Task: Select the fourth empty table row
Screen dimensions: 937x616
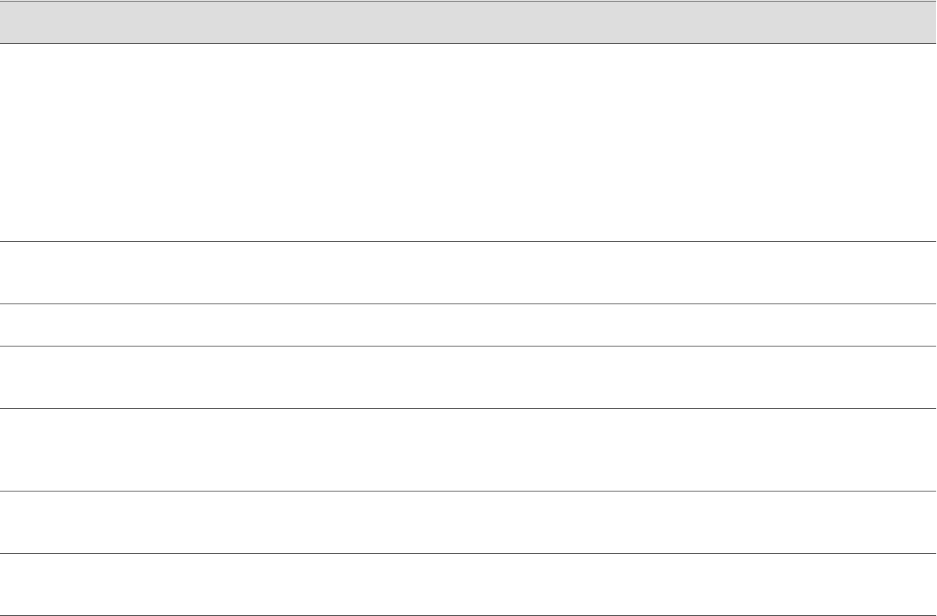Action: 468,377
